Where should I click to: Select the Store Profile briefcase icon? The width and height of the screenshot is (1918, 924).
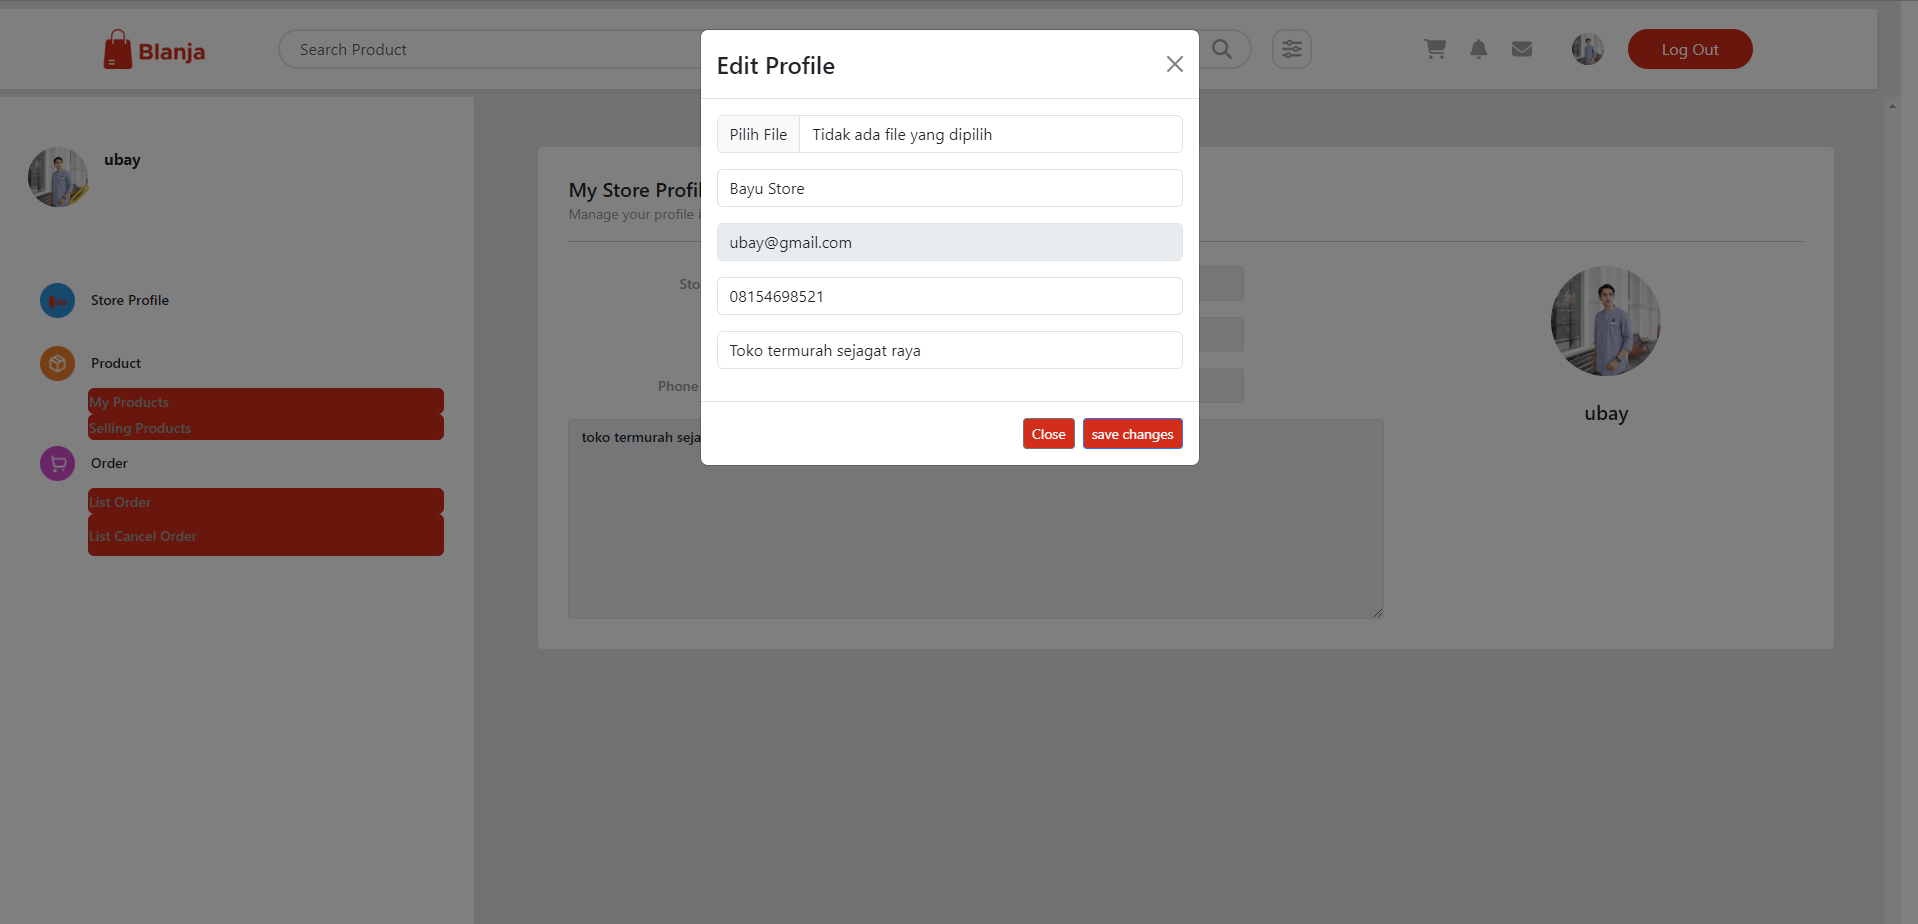[x=57, y=300]
